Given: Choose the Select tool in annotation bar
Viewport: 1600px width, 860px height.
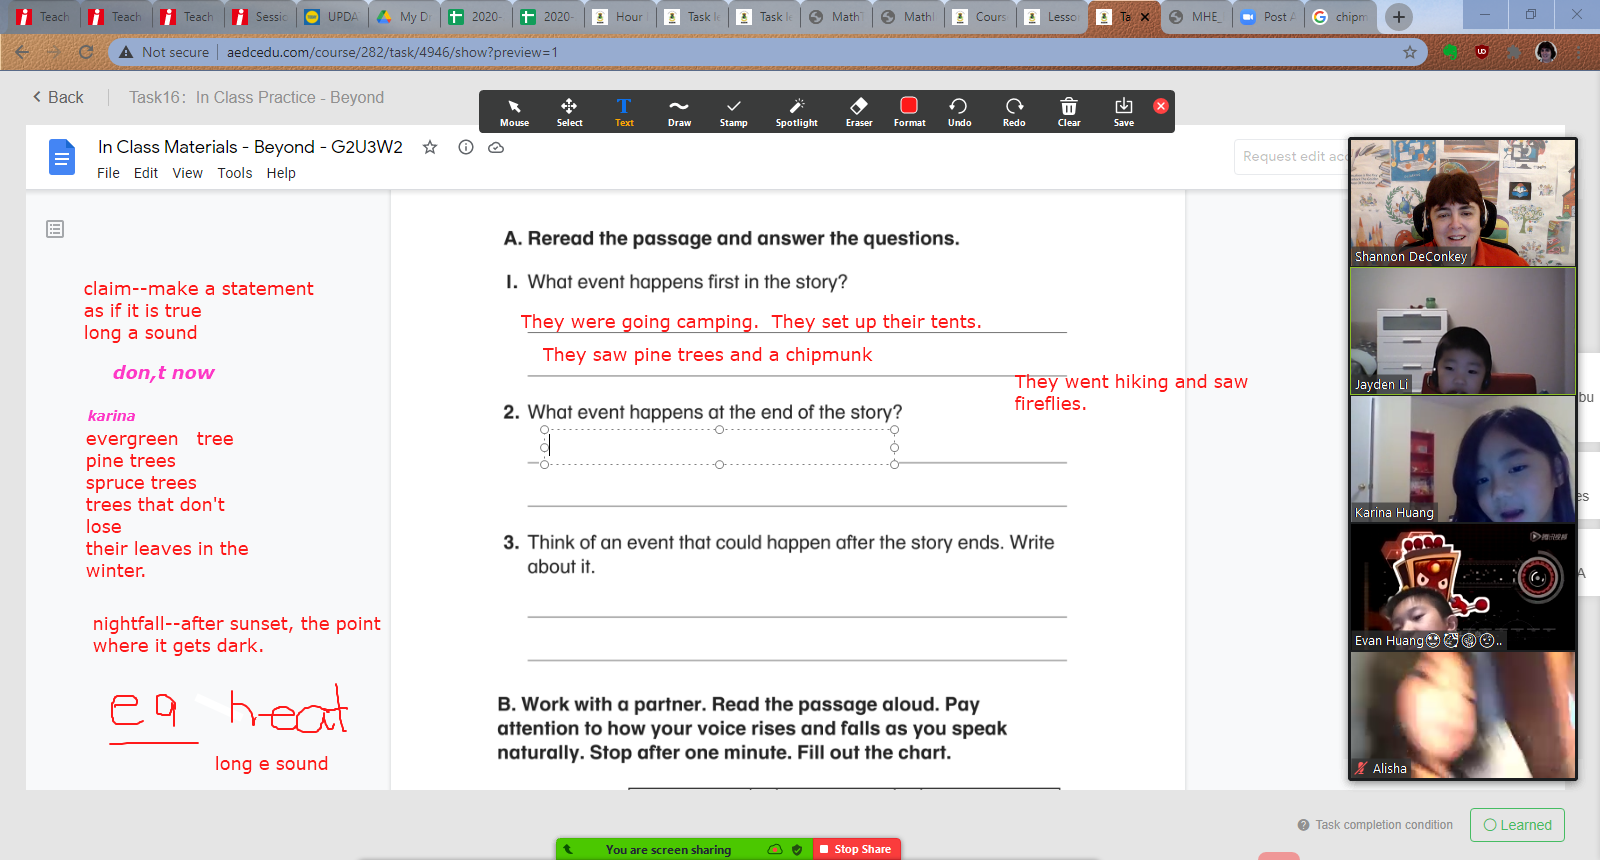Looking at the screenshot, I should 569,112.
